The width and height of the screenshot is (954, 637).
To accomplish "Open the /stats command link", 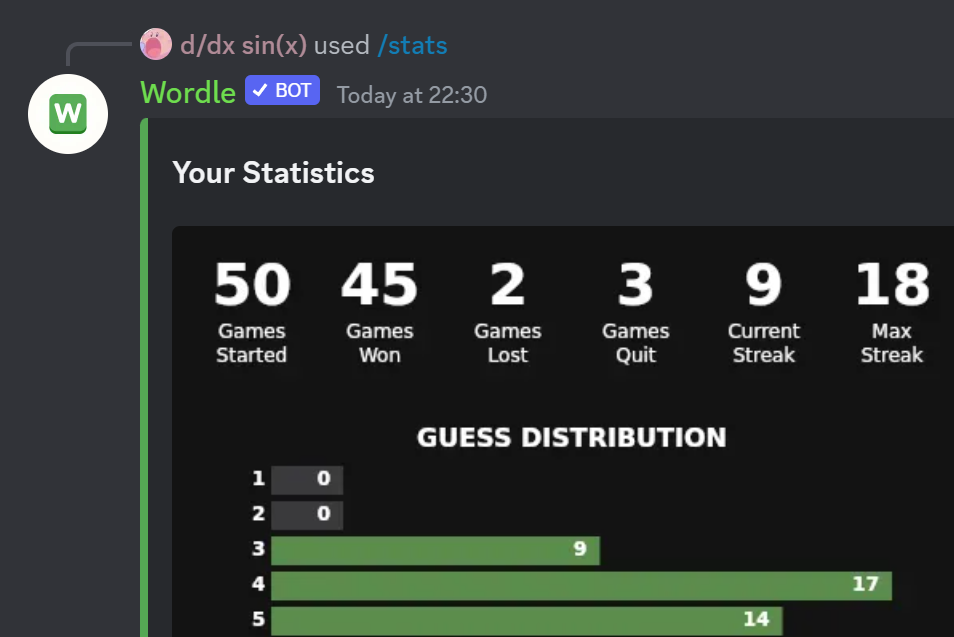I will tap(412, 45).
